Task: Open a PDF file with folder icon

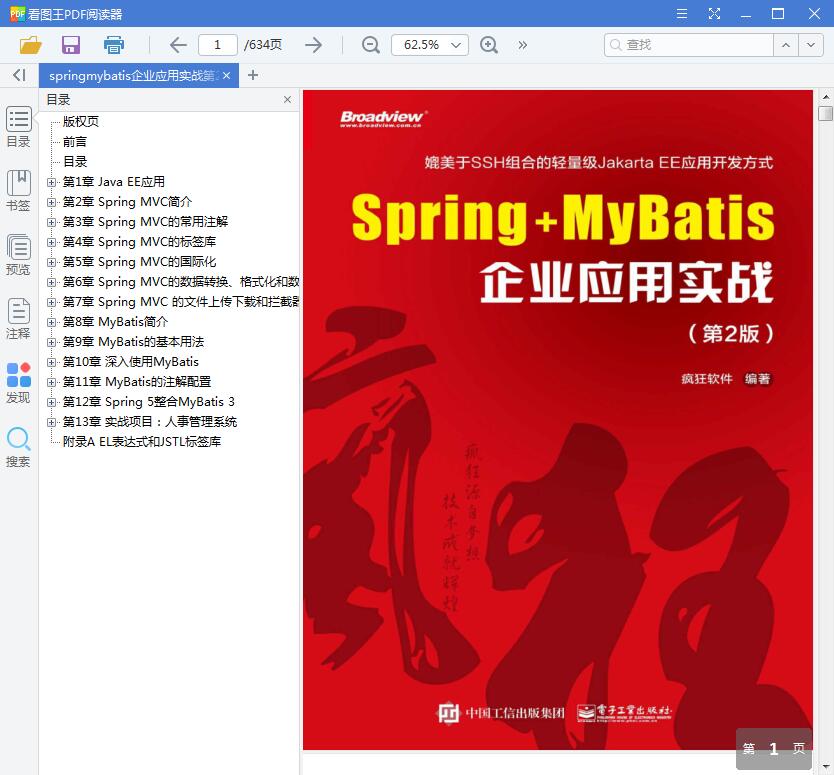Action: (30, 45)
